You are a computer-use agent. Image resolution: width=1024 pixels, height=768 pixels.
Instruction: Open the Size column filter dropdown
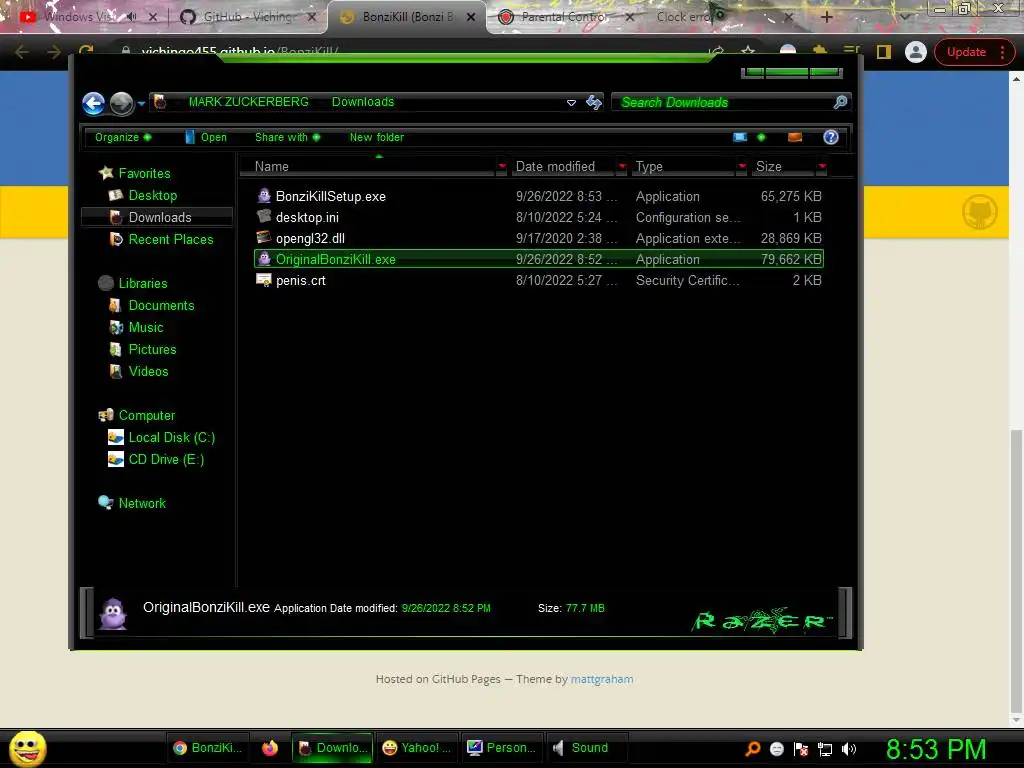click(822, 167)
